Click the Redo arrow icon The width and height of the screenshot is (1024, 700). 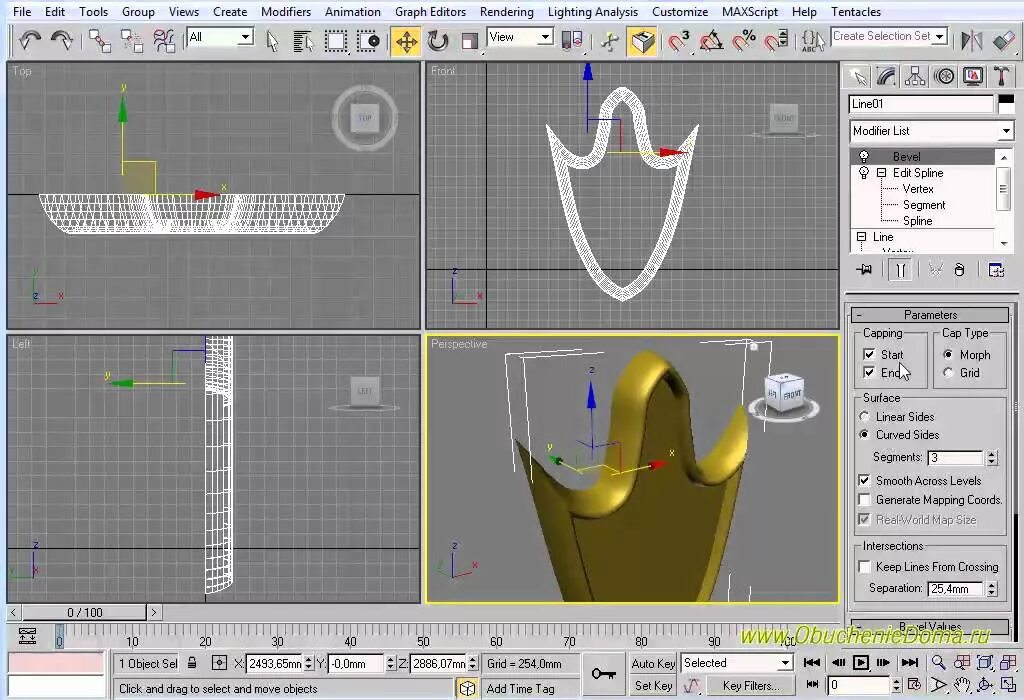click(x=62, y=41)
